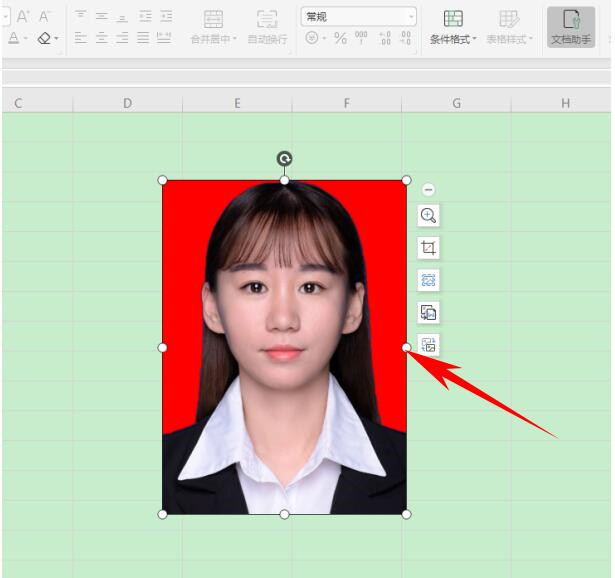Click the 合并居中 merge button
615x578 pixels.
click(x=213, y=27)
